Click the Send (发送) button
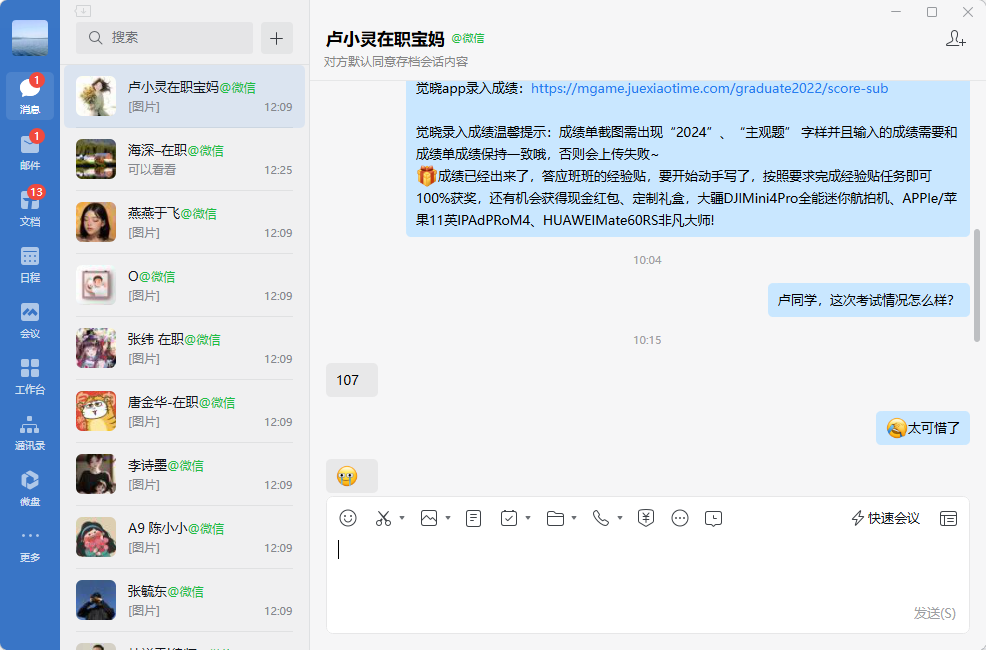 [x=934, y=613]
